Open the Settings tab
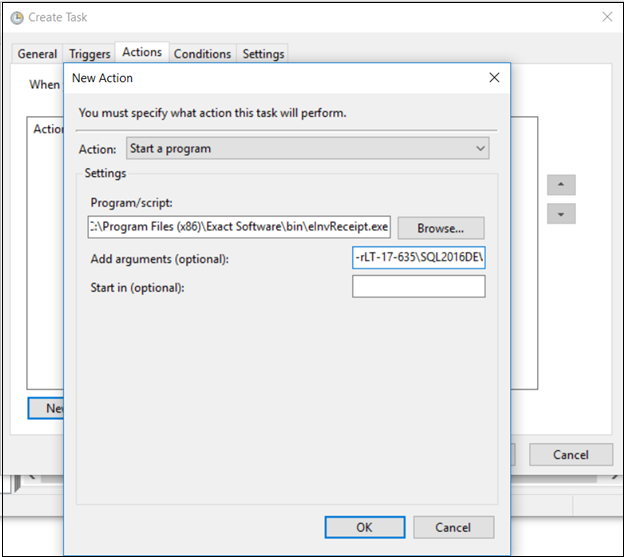This screenshot has height=557, width=624. click(263, 54)
